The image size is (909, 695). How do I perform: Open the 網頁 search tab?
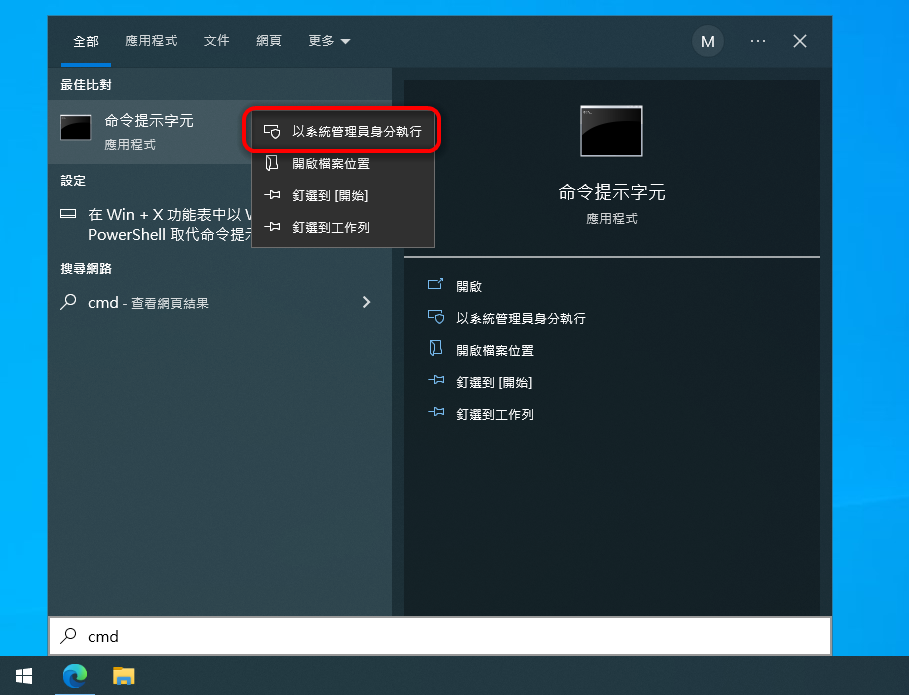coord(268,41)
